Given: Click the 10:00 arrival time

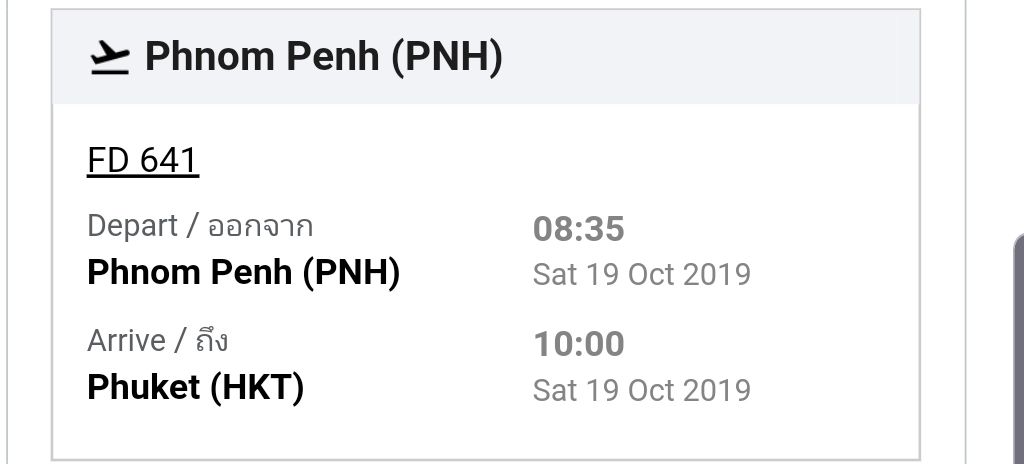Looking at the screenshot, I should coord(579,344).
